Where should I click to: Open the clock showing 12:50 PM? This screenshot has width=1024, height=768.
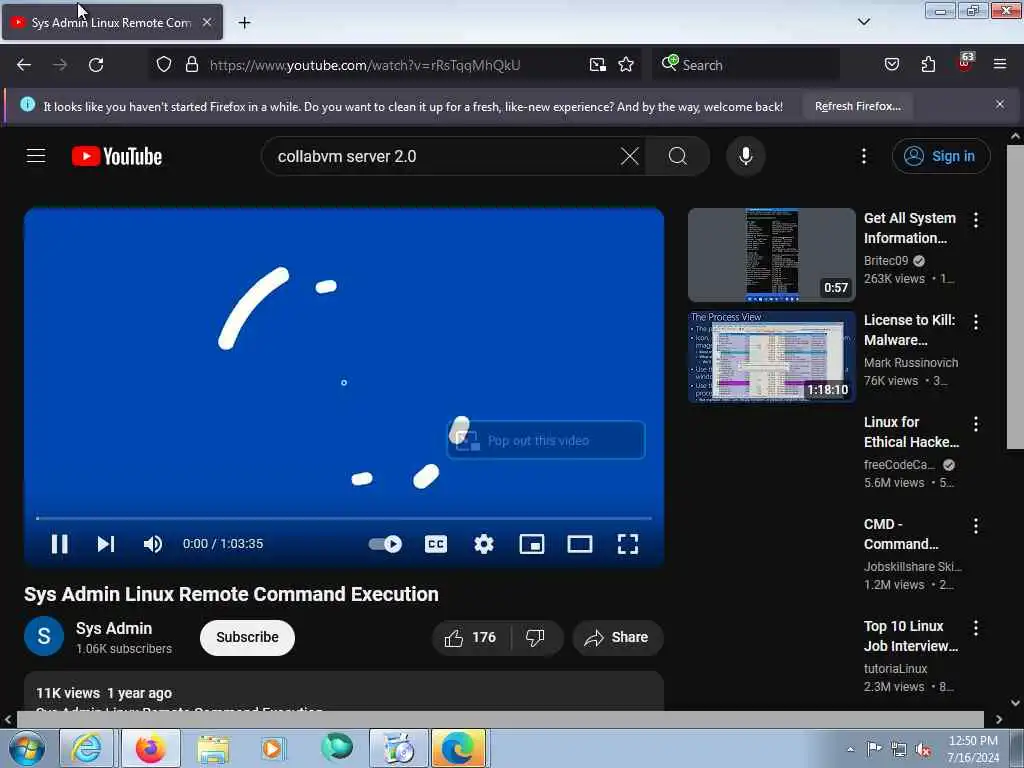pyautogui.click(x=973, y=749)
